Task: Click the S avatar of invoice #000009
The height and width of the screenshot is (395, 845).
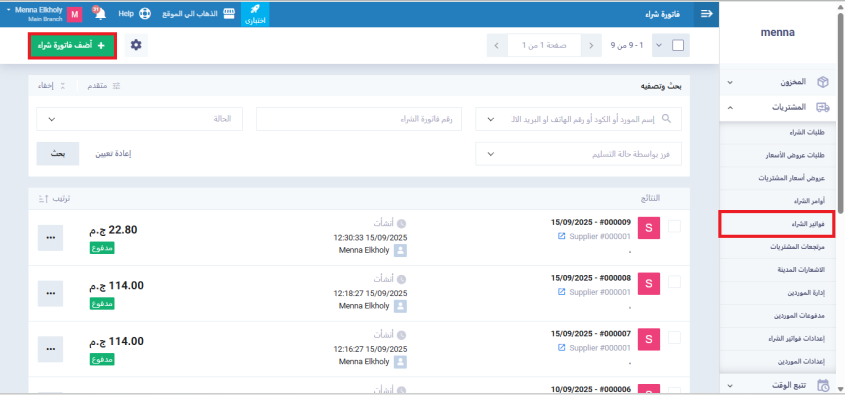Action: pos(649,228)
